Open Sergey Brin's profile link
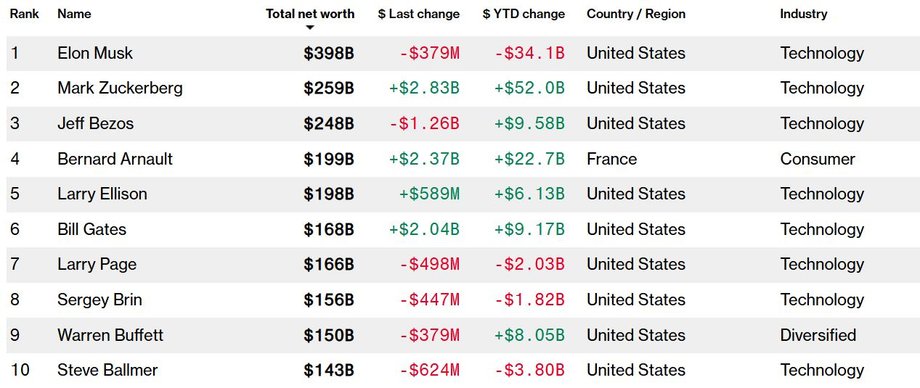The image size is (920, 388). coord(100,300)
